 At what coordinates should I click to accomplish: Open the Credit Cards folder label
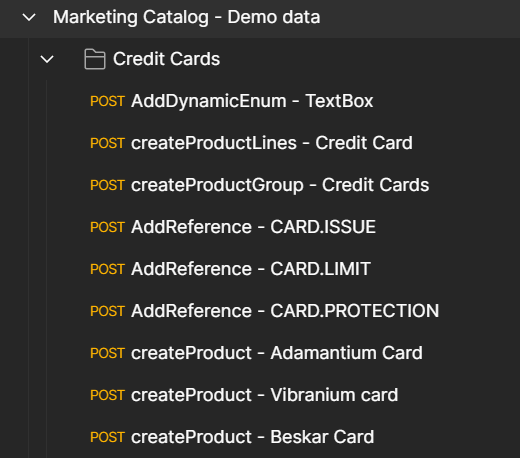166,59
